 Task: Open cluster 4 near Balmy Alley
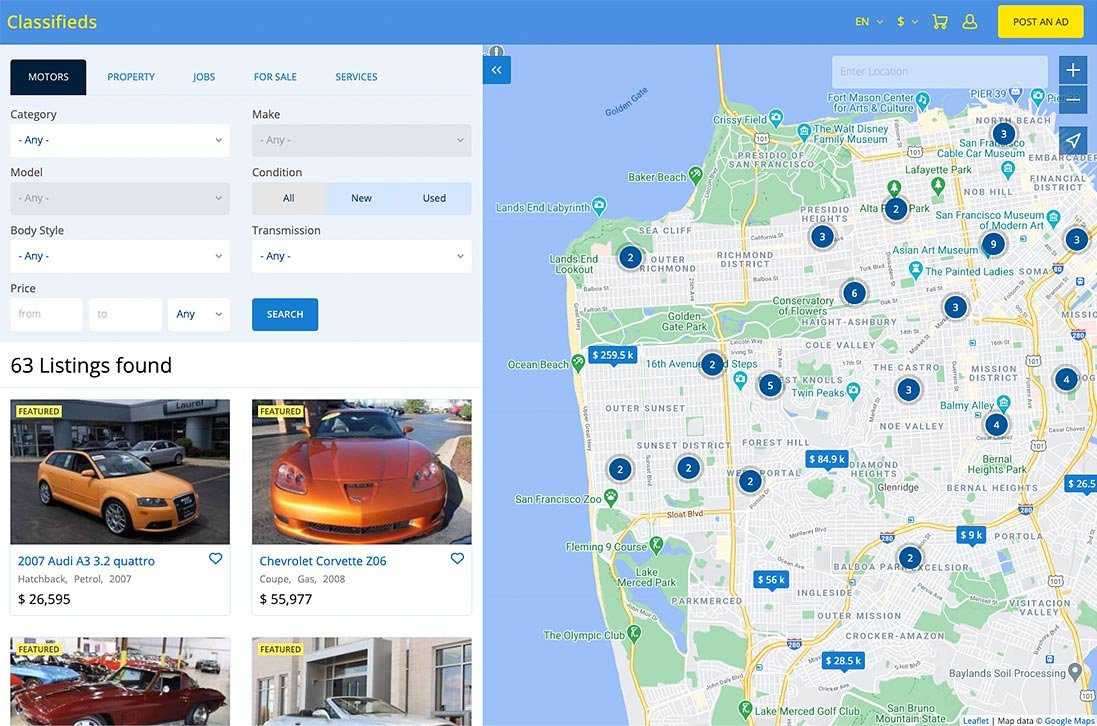[996, 425]
